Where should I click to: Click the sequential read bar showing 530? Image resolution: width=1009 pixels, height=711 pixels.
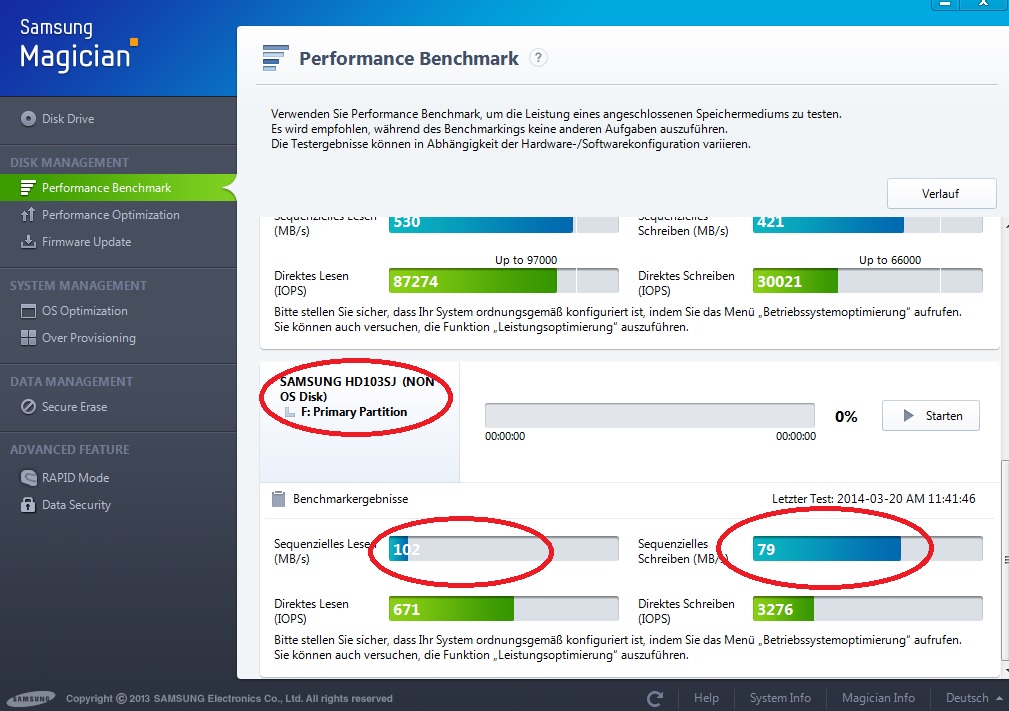(504, 223)
